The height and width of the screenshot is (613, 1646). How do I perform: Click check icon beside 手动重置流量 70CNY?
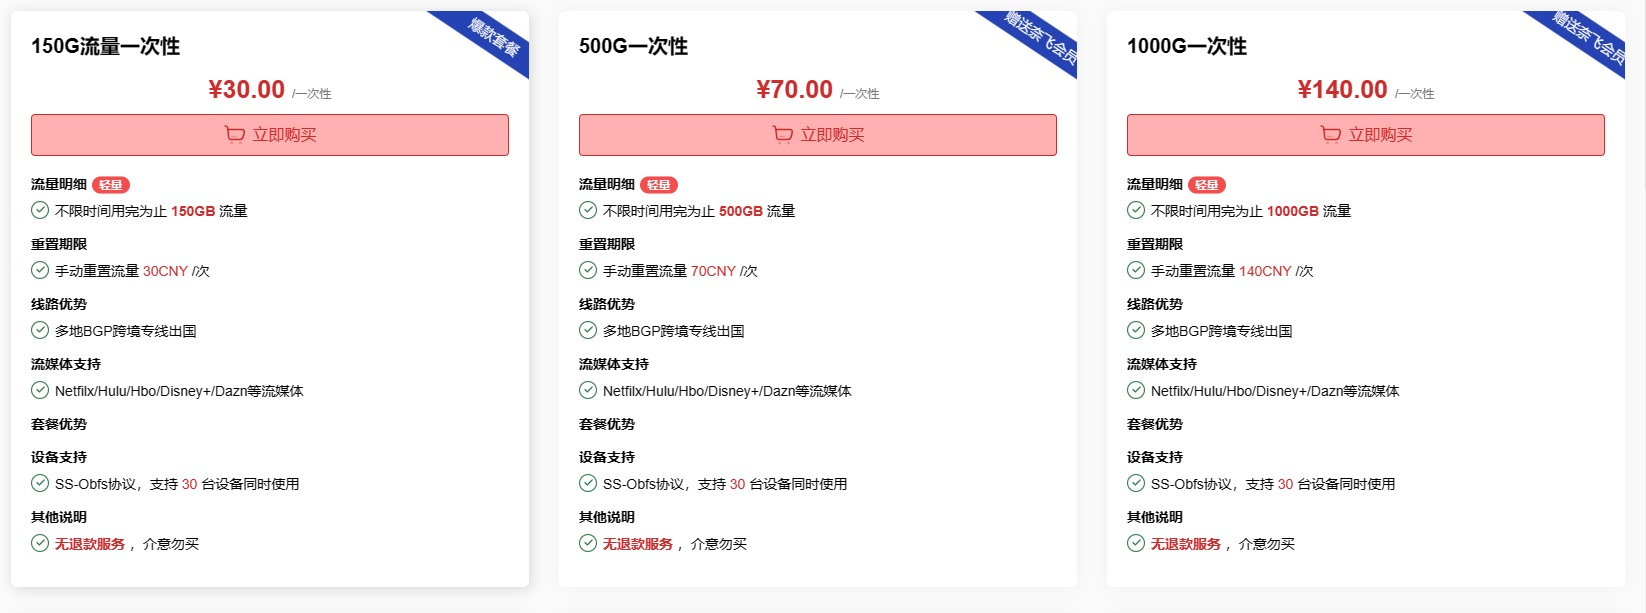click(588, 270)
